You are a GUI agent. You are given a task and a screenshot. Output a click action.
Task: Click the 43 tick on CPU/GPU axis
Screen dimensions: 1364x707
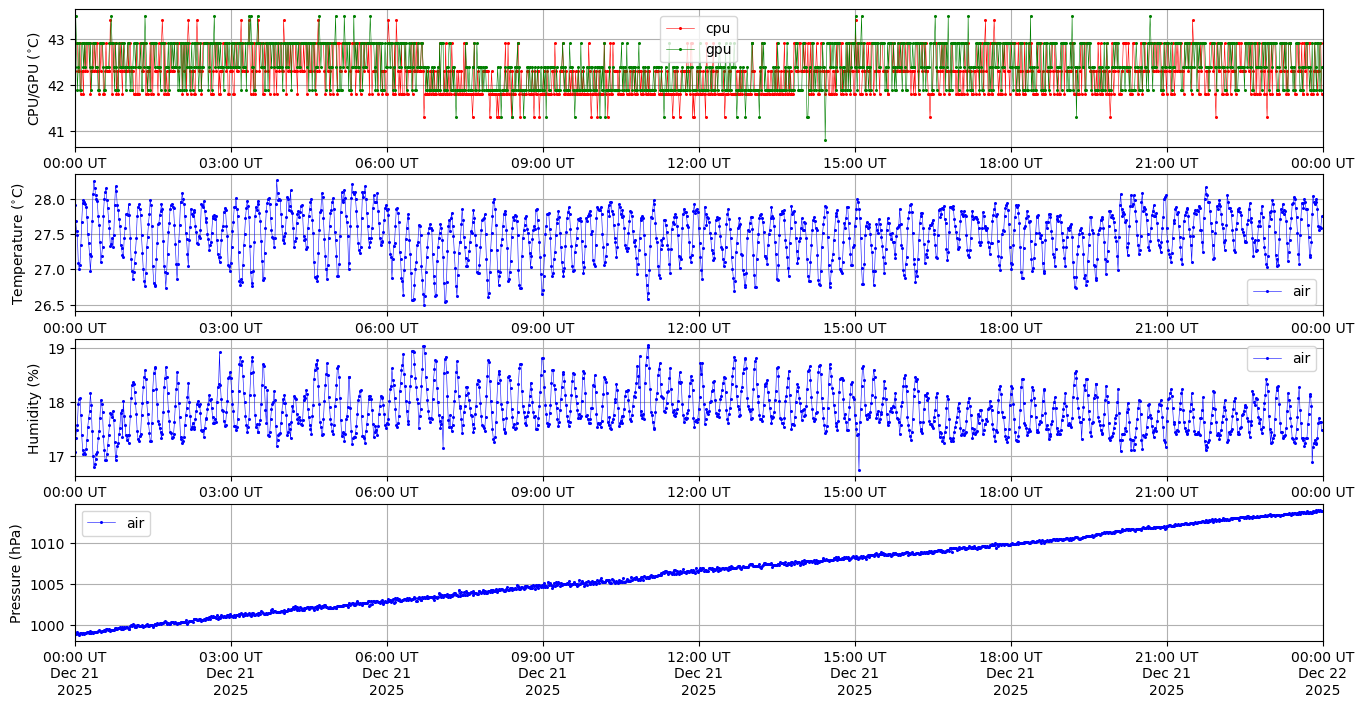click(56, 40)
